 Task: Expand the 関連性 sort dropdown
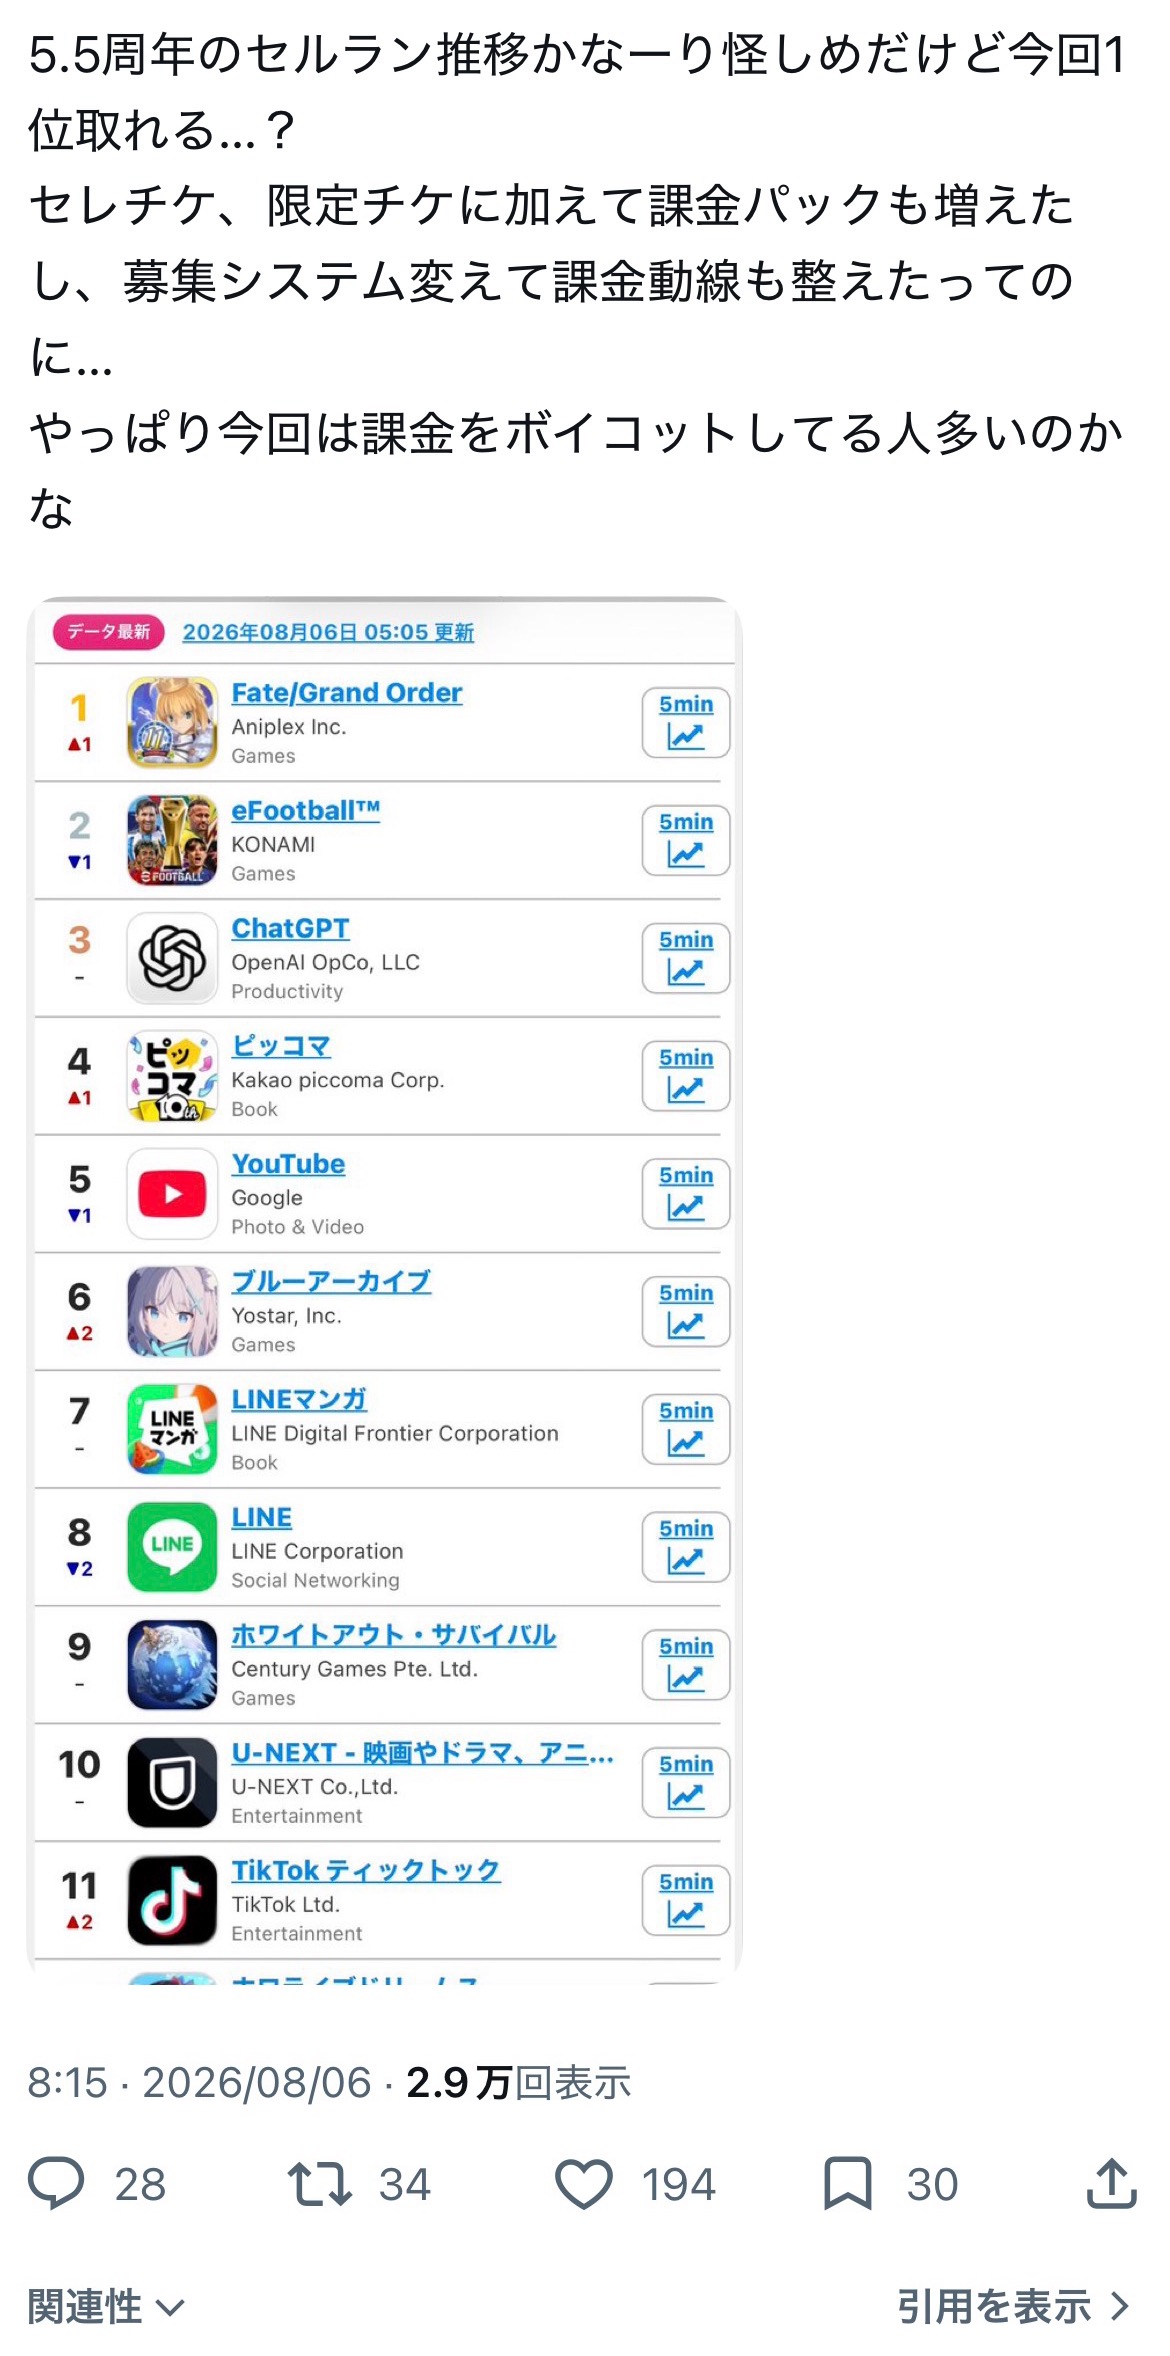(106, 2308)
